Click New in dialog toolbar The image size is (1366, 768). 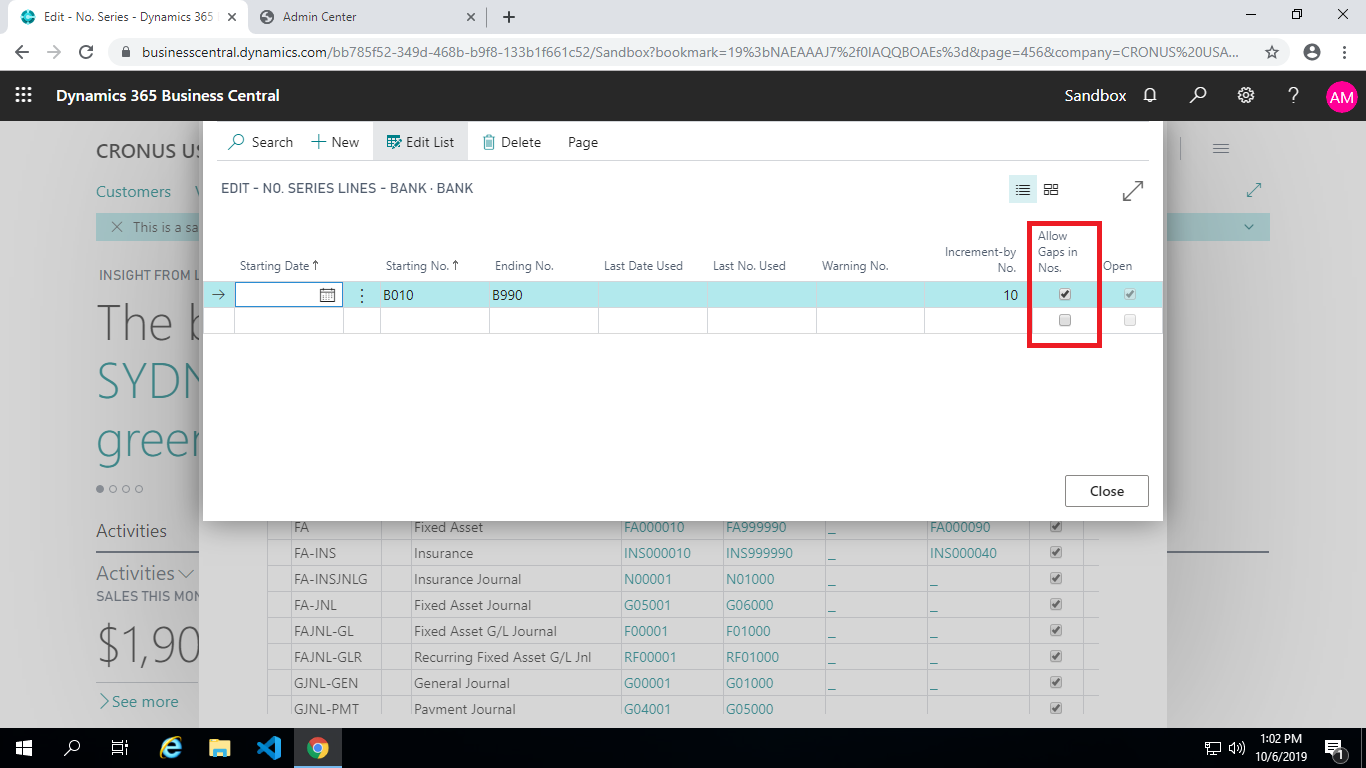pyautogui.click(x=335, y=142)
